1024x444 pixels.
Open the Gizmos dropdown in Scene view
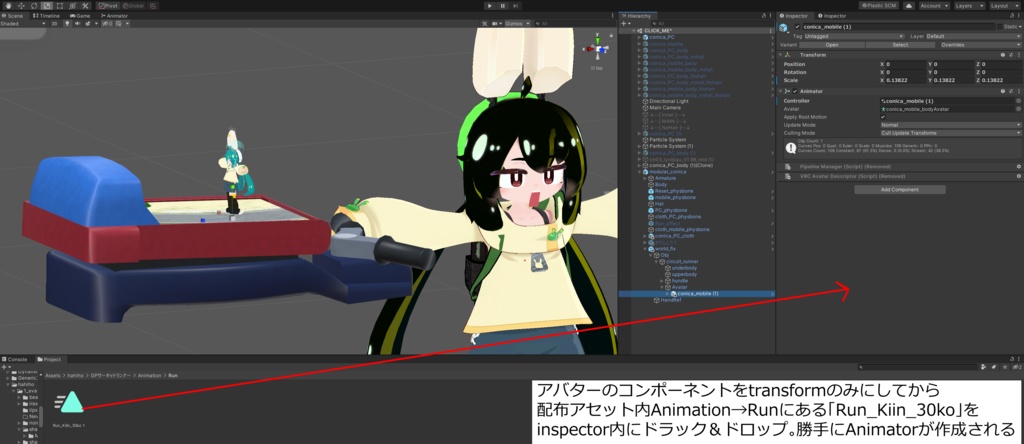(x=518, y=24)
